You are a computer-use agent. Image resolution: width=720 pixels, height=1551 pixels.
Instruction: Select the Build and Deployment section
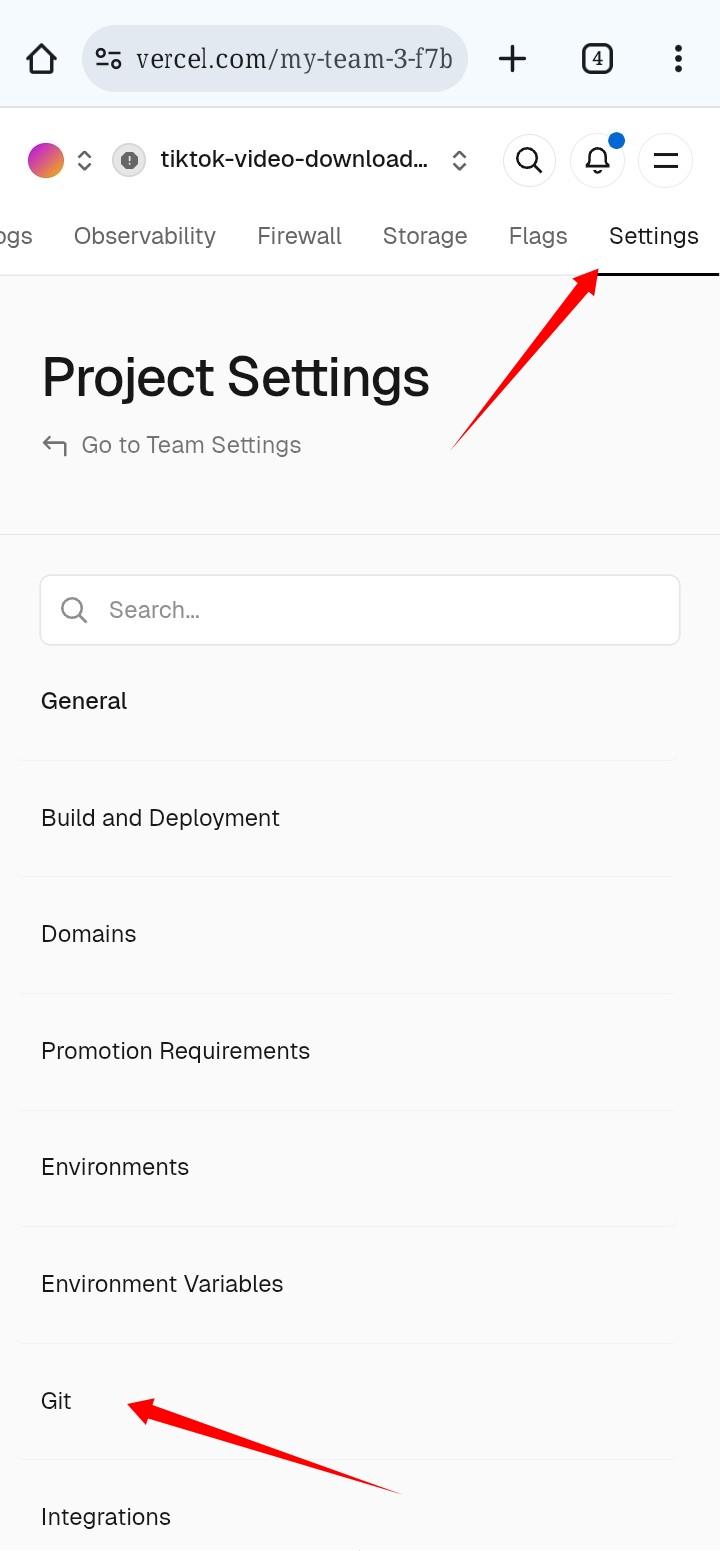click(160, 818)
